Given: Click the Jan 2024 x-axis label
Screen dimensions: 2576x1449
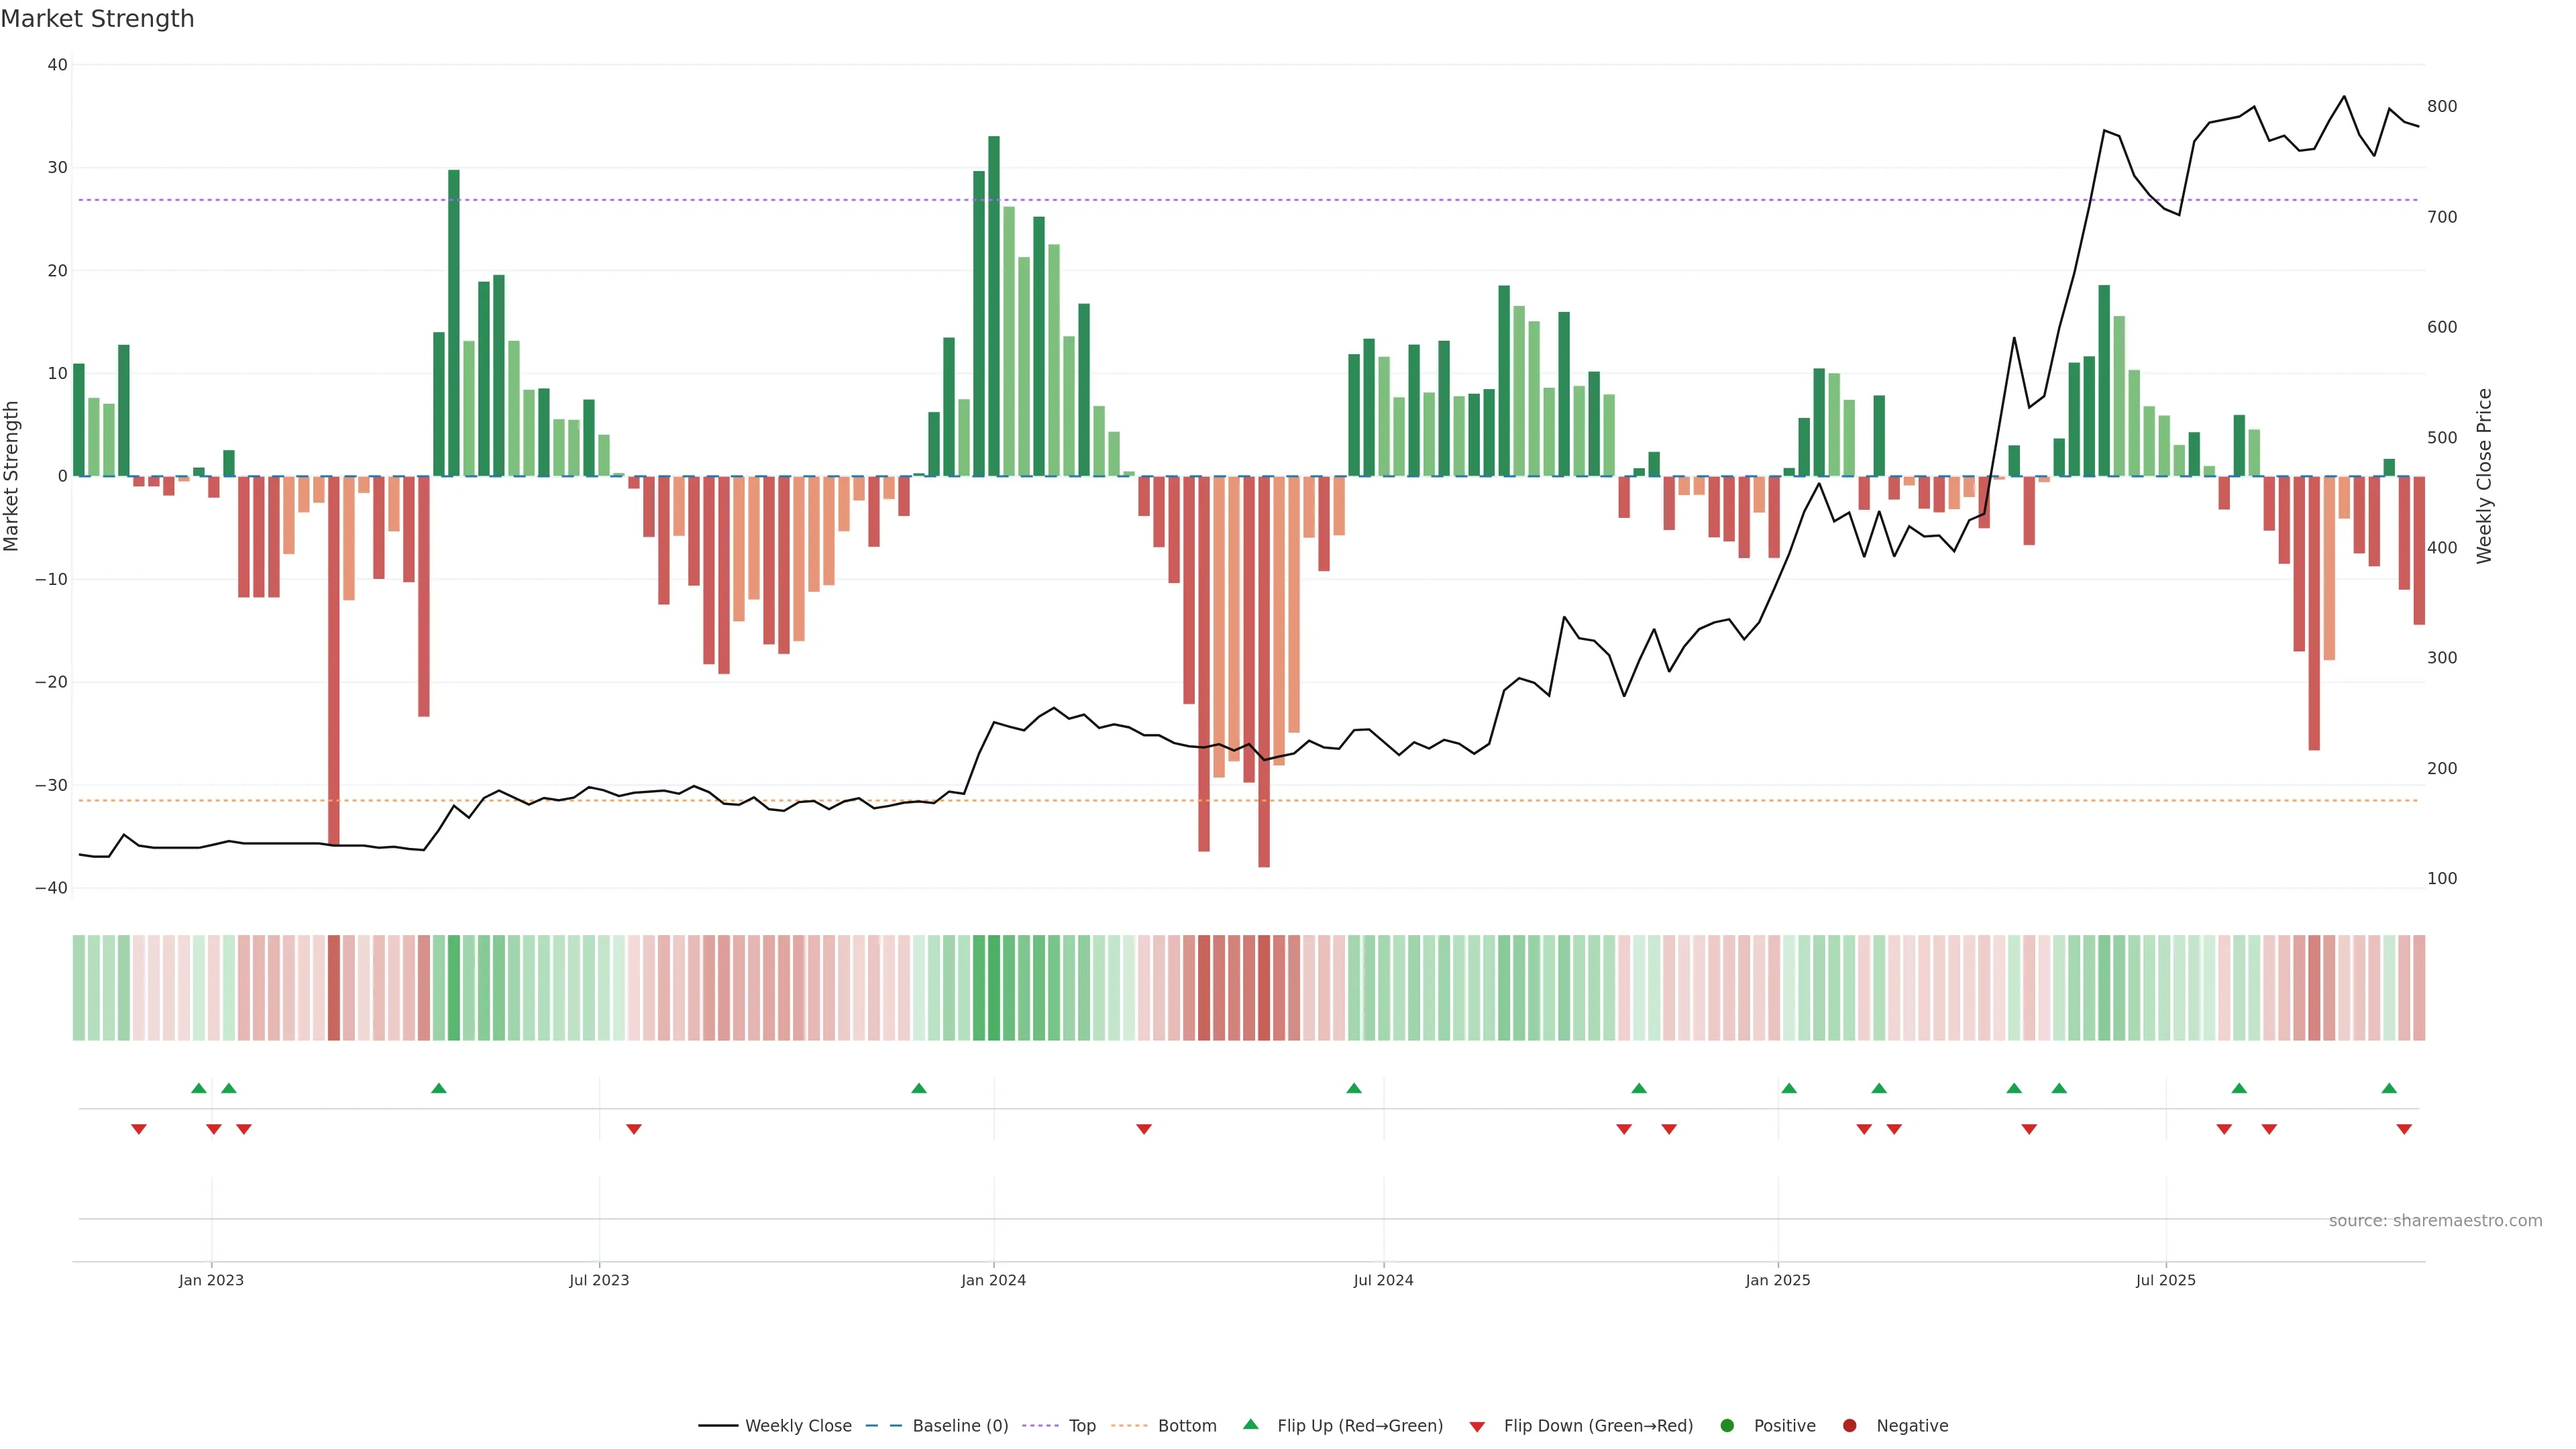Looking at the screenshot, I should pos(993,1280).
